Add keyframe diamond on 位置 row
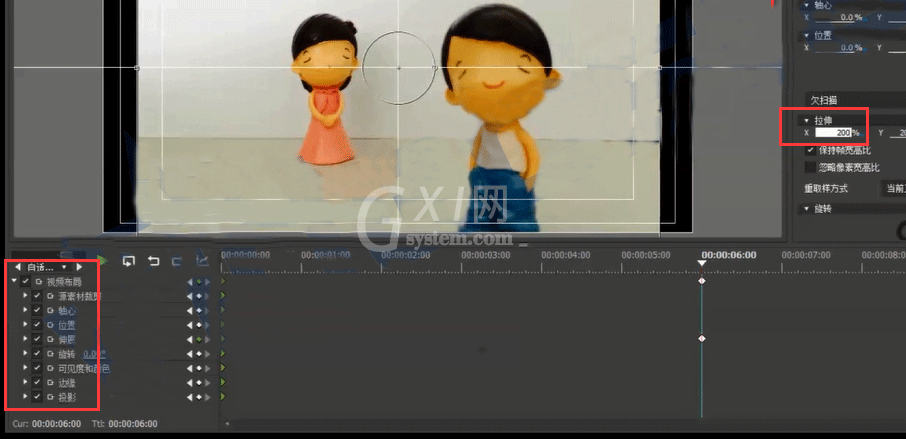The height and width of the screenshot is (439, 906). 198,325
